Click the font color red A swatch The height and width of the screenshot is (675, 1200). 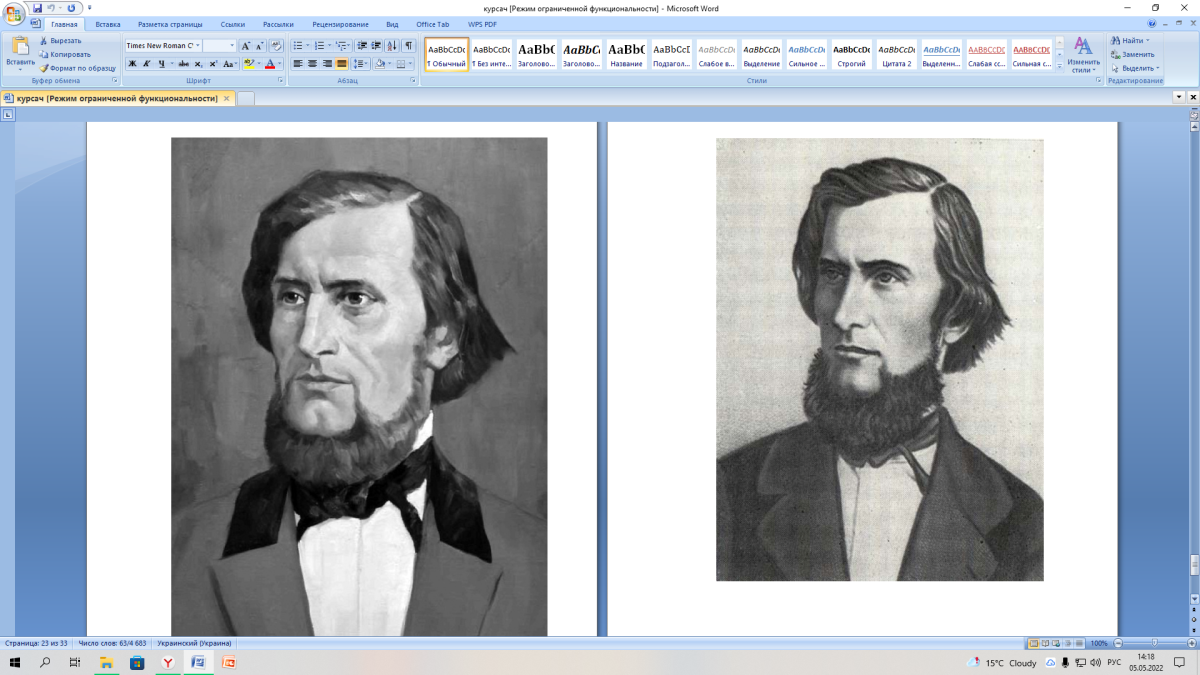pos(270,64)
